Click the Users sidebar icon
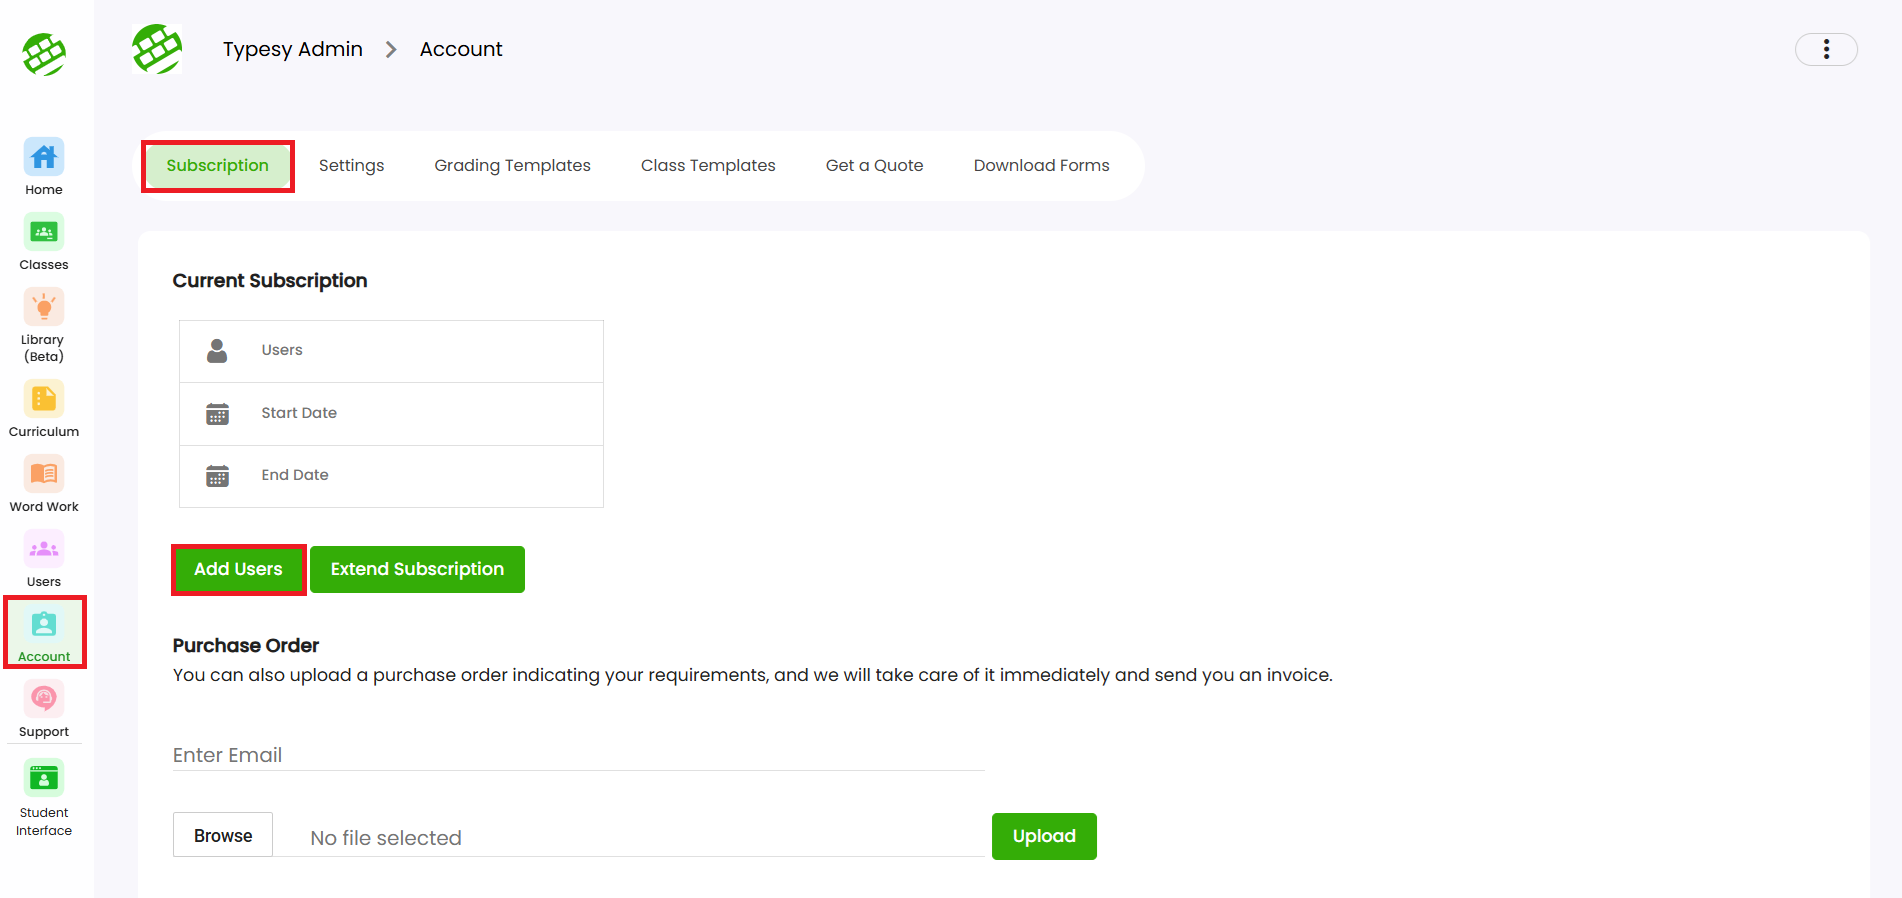Screen dimensions: 1902x898 click(x=44, y=550)
